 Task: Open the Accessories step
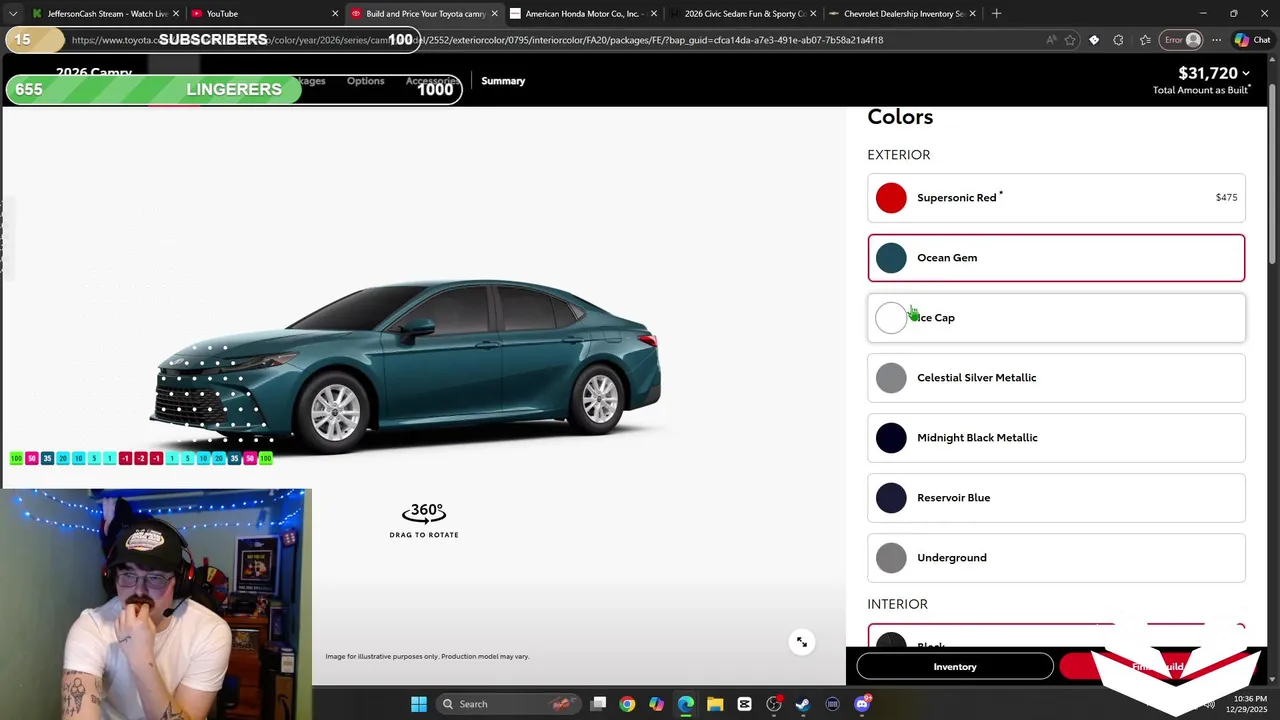(433, 81)
